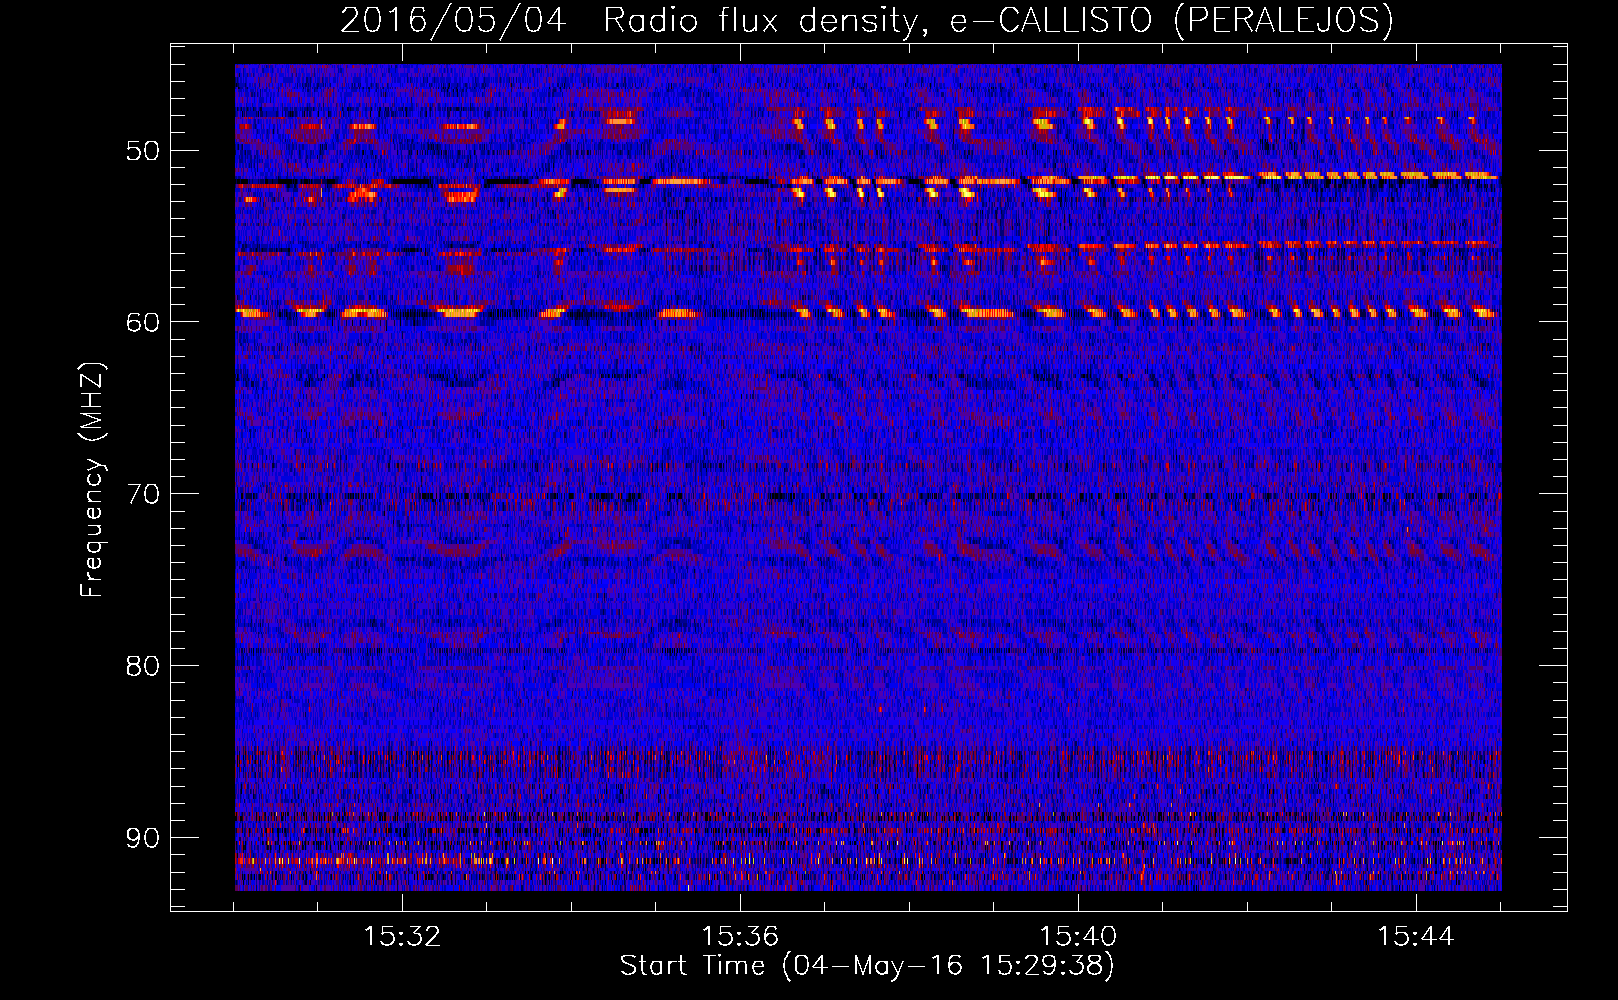Click the 15:40 time tick label
Viewport: 1618px width, 1000px height.
click(1078, 937)
